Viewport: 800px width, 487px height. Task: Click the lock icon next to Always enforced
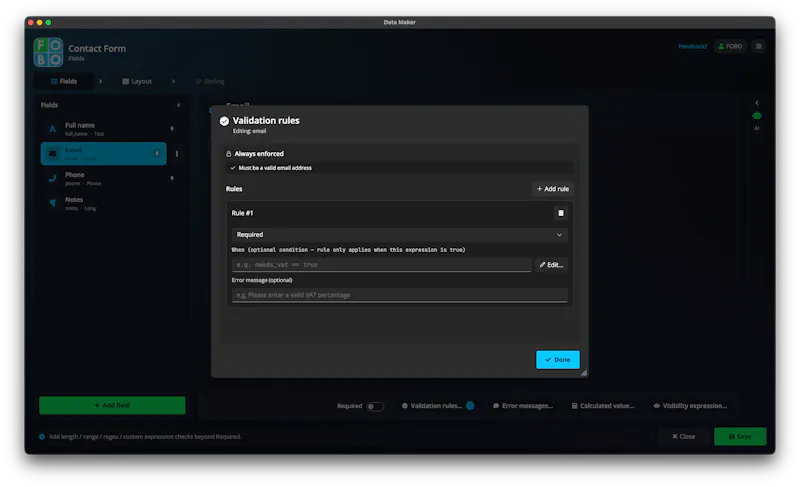coord(229,153)
